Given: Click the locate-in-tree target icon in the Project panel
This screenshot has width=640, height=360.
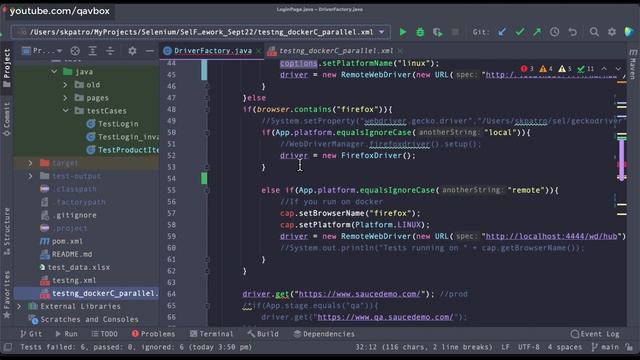Looking at the screenshot, I should coord(75,51).
